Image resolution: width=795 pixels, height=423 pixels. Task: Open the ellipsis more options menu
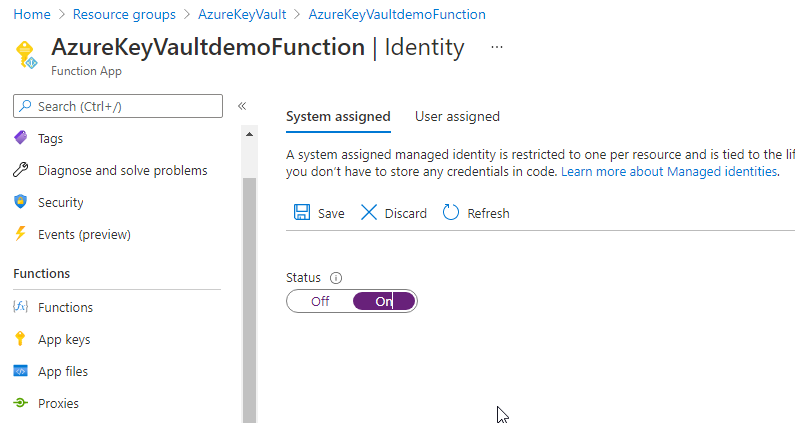497,47
